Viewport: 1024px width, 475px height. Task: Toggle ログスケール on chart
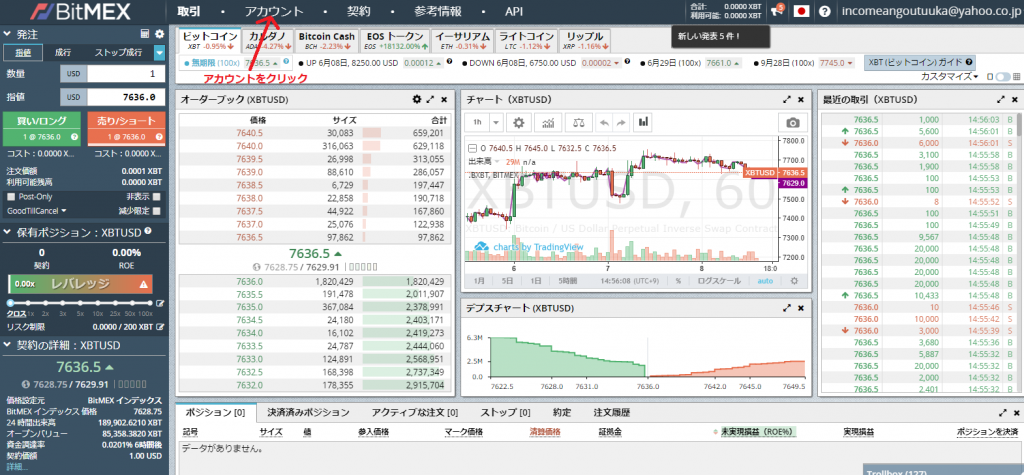(719, 281)
